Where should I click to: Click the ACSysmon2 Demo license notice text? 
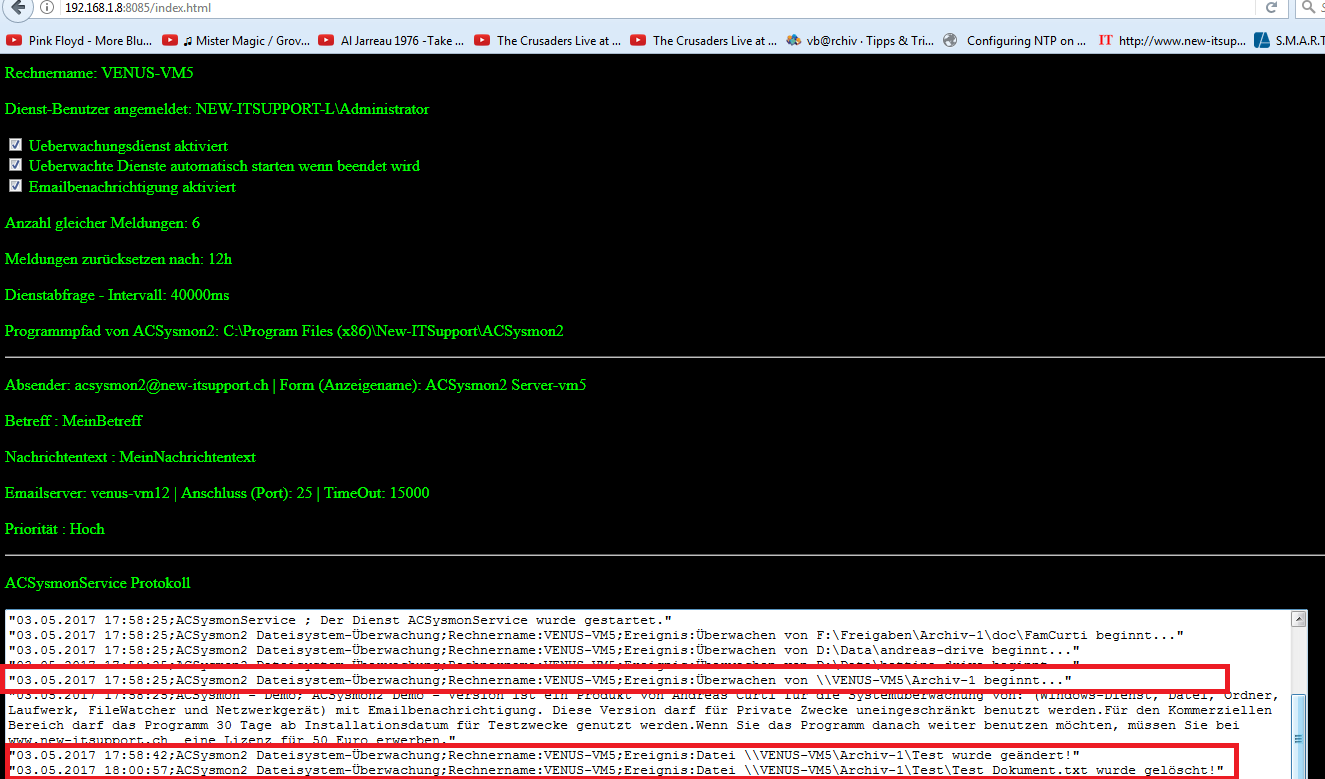645,717
